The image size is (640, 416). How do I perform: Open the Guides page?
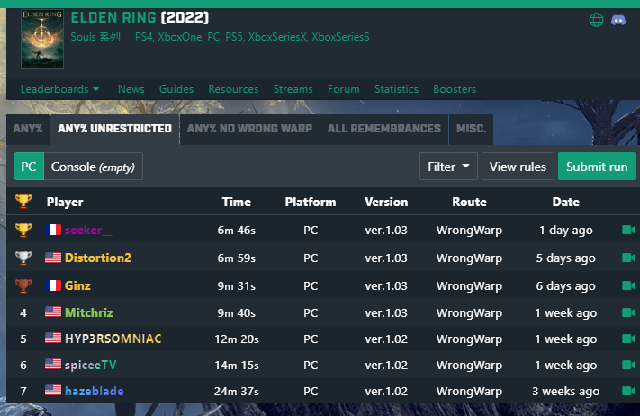tap(176, 89)
